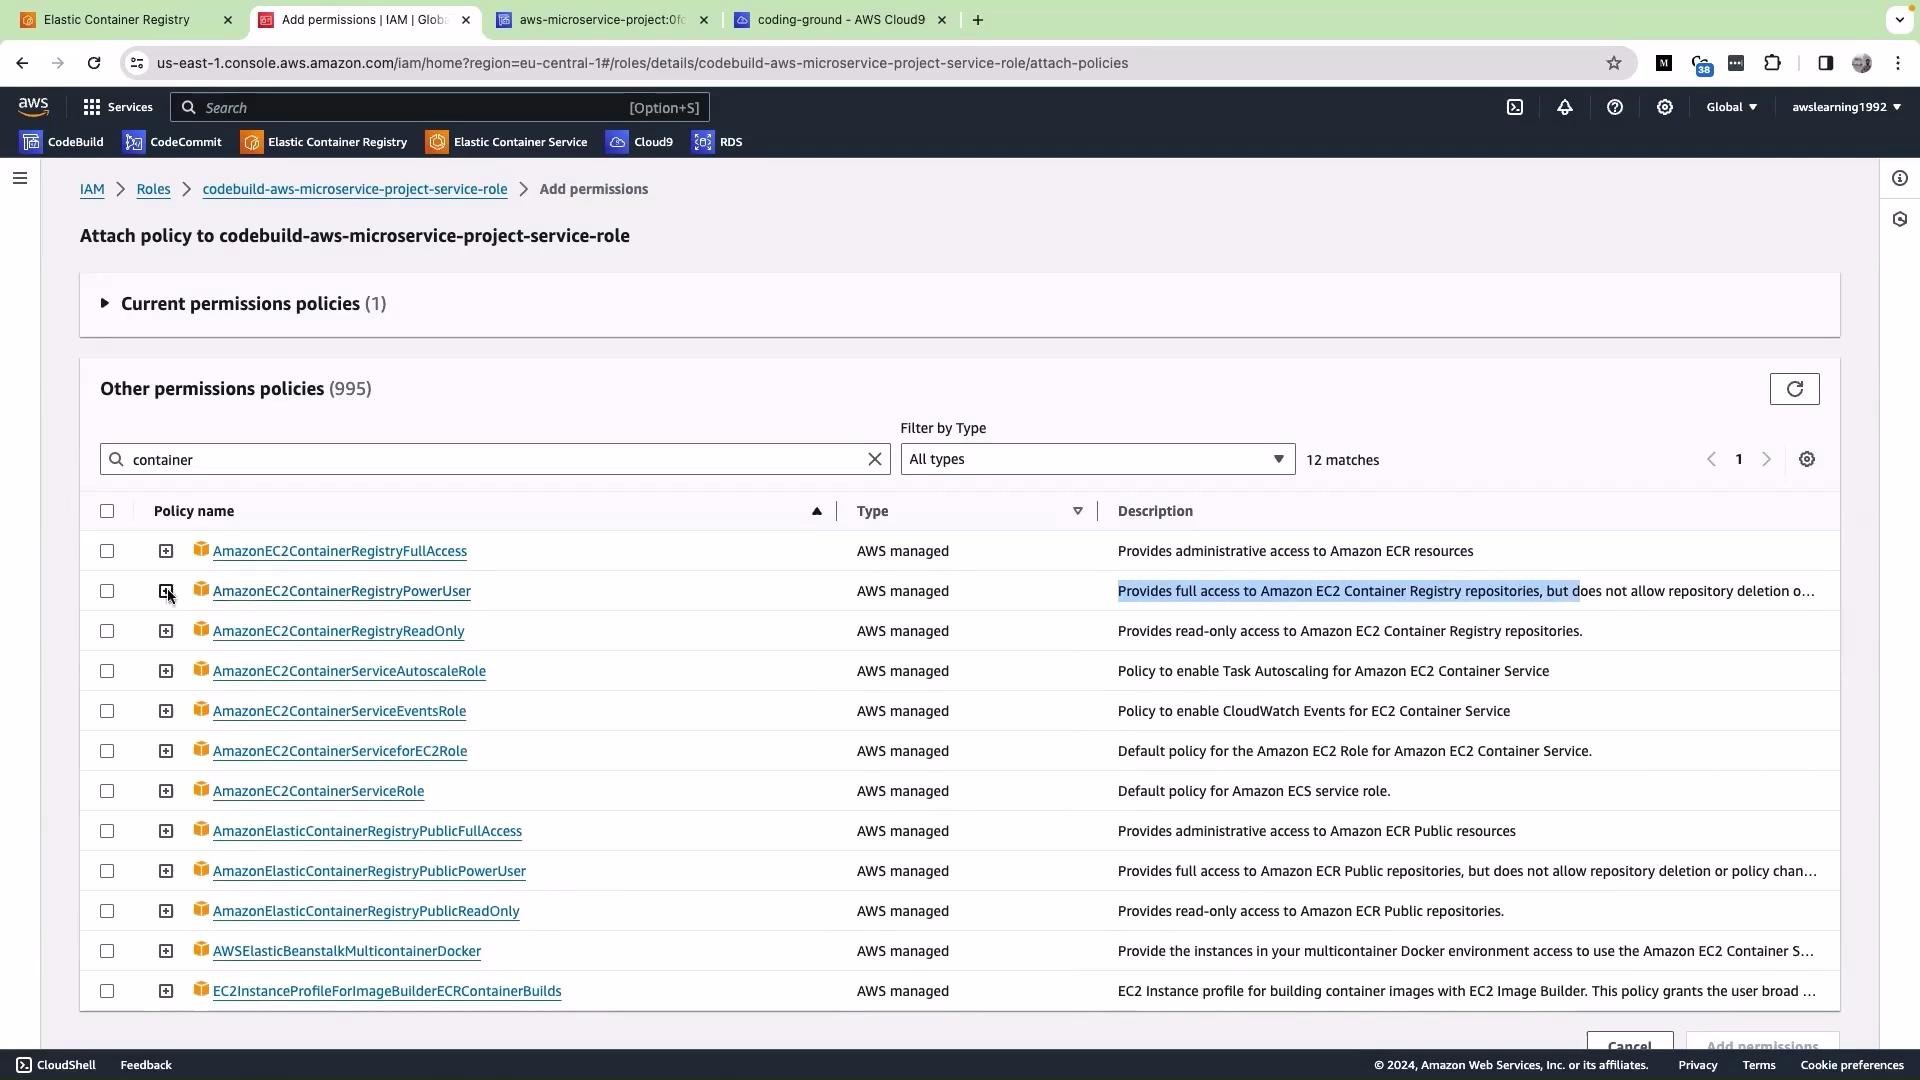Open Cookie preferences in footer
Screen dimensions: 1920x1080
[1851, 1065]
